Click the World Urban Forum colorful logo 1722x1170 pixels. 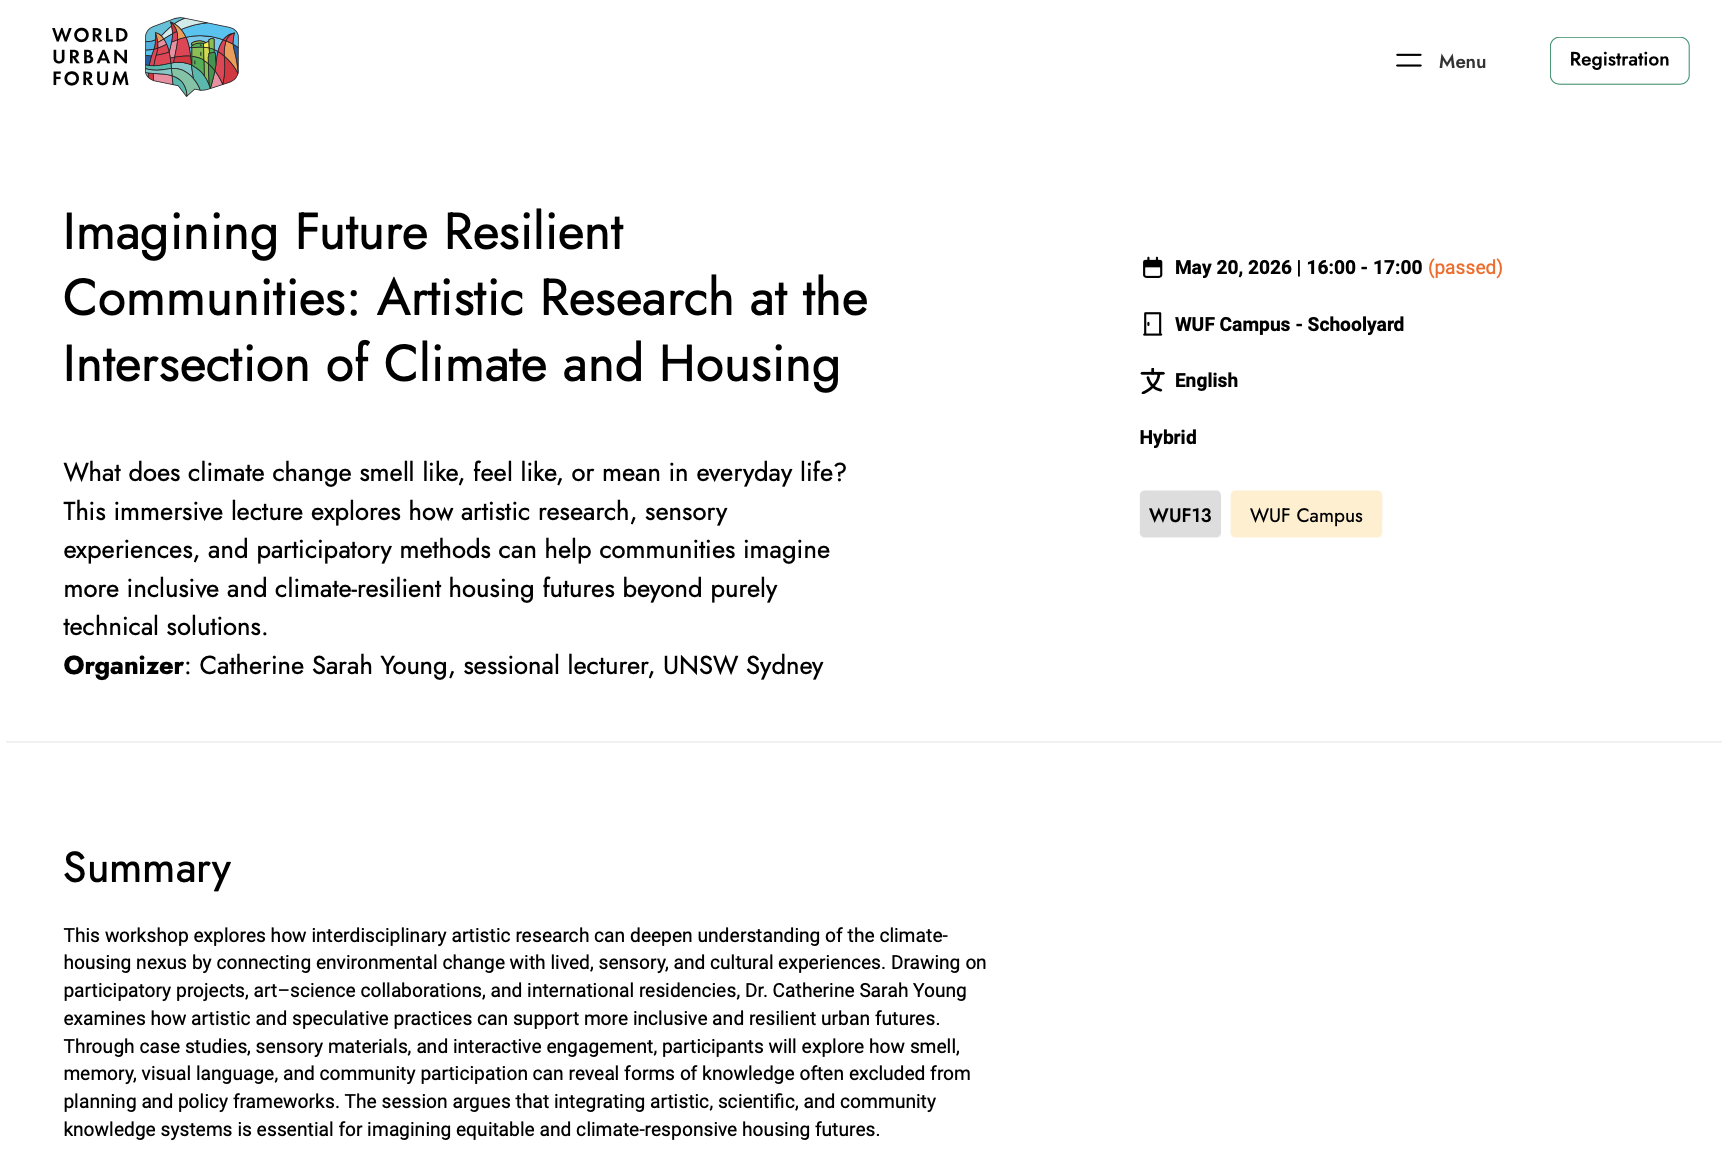(x=192, y=56)
